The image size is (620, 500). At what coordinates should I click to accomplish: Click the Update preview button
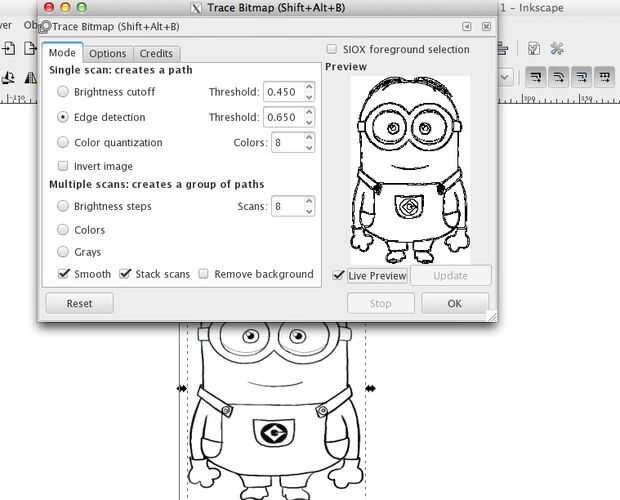pos(450,275)
